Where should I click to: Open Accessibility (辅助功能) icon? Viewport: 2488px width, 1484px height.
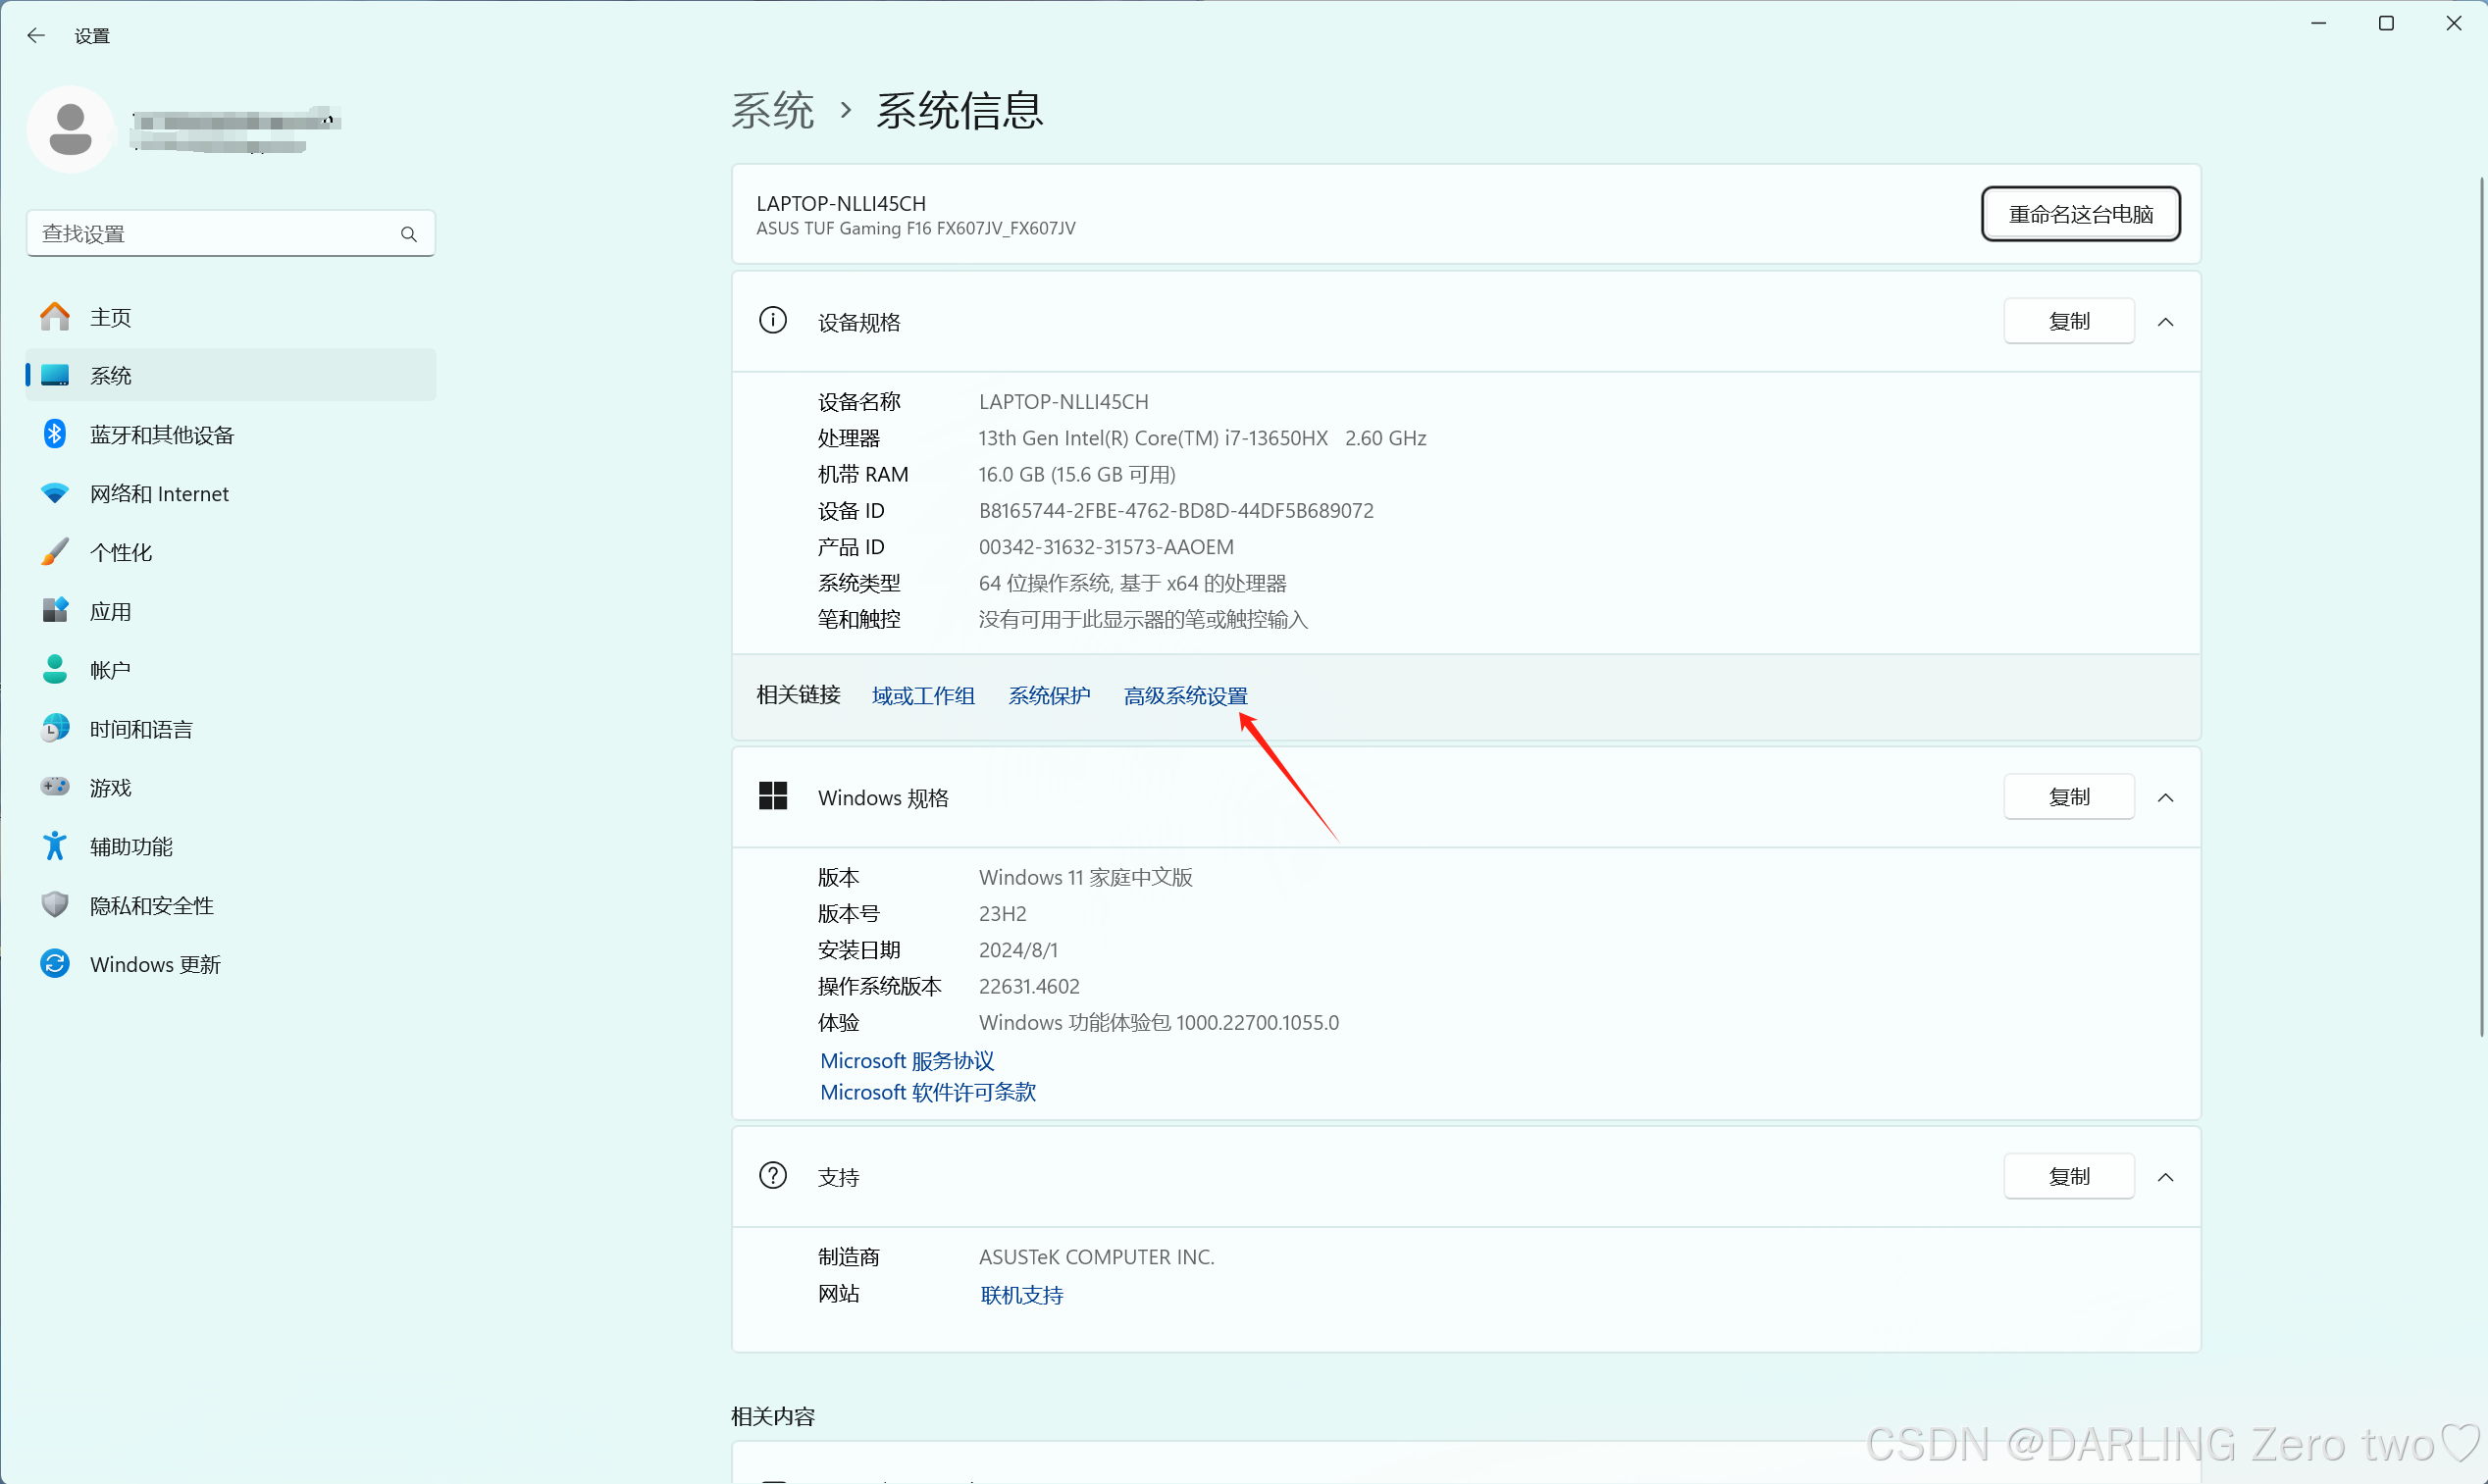point(55,846)
